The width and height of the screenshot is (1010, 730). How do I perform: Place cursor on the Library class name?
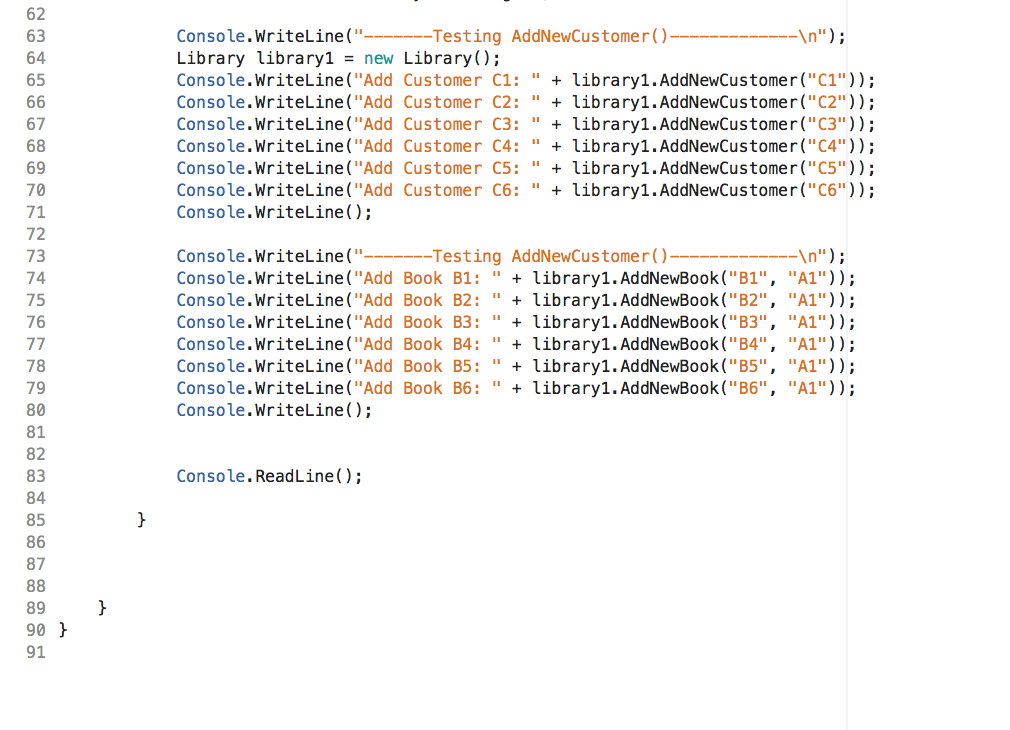[x=208, y=58]
